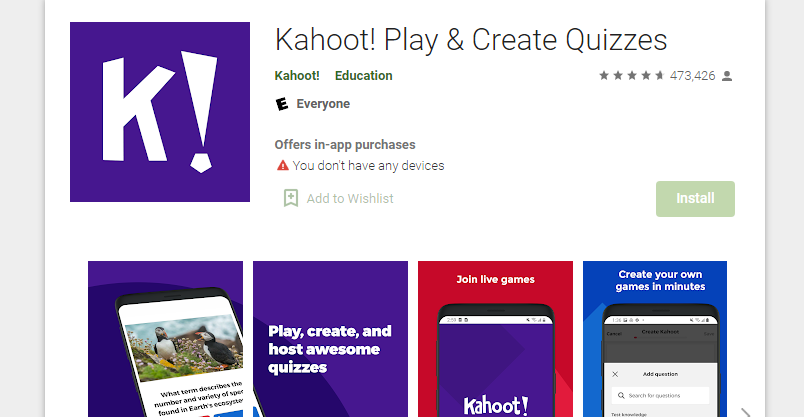Open the puffin quiz phone screenshot
Viewport: 804px width, 417px height.
tap(165, 339)
